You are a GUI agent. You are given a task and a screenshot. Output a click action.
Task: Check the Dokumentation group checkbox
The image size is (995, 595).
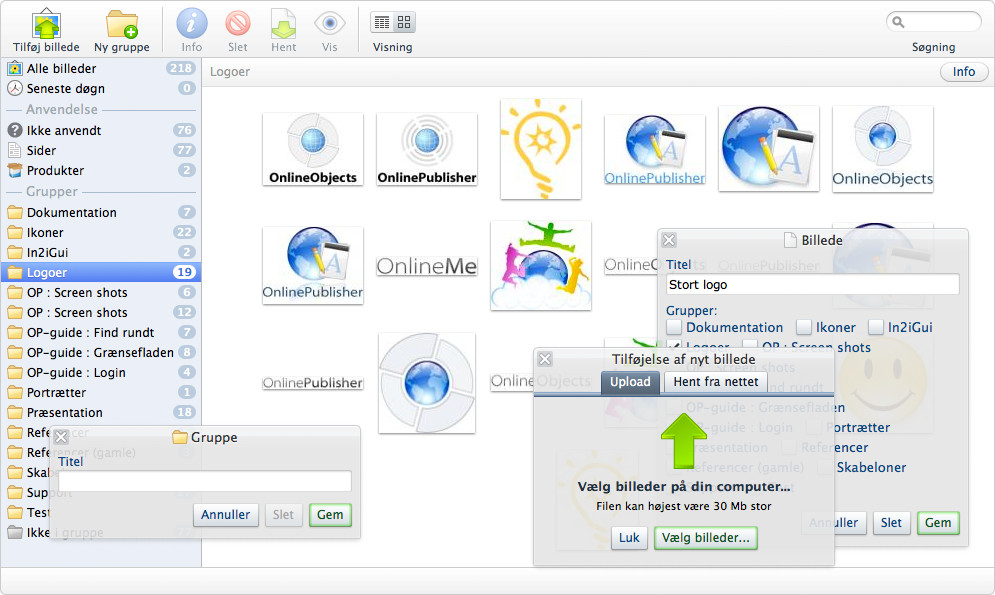(675, 327)
